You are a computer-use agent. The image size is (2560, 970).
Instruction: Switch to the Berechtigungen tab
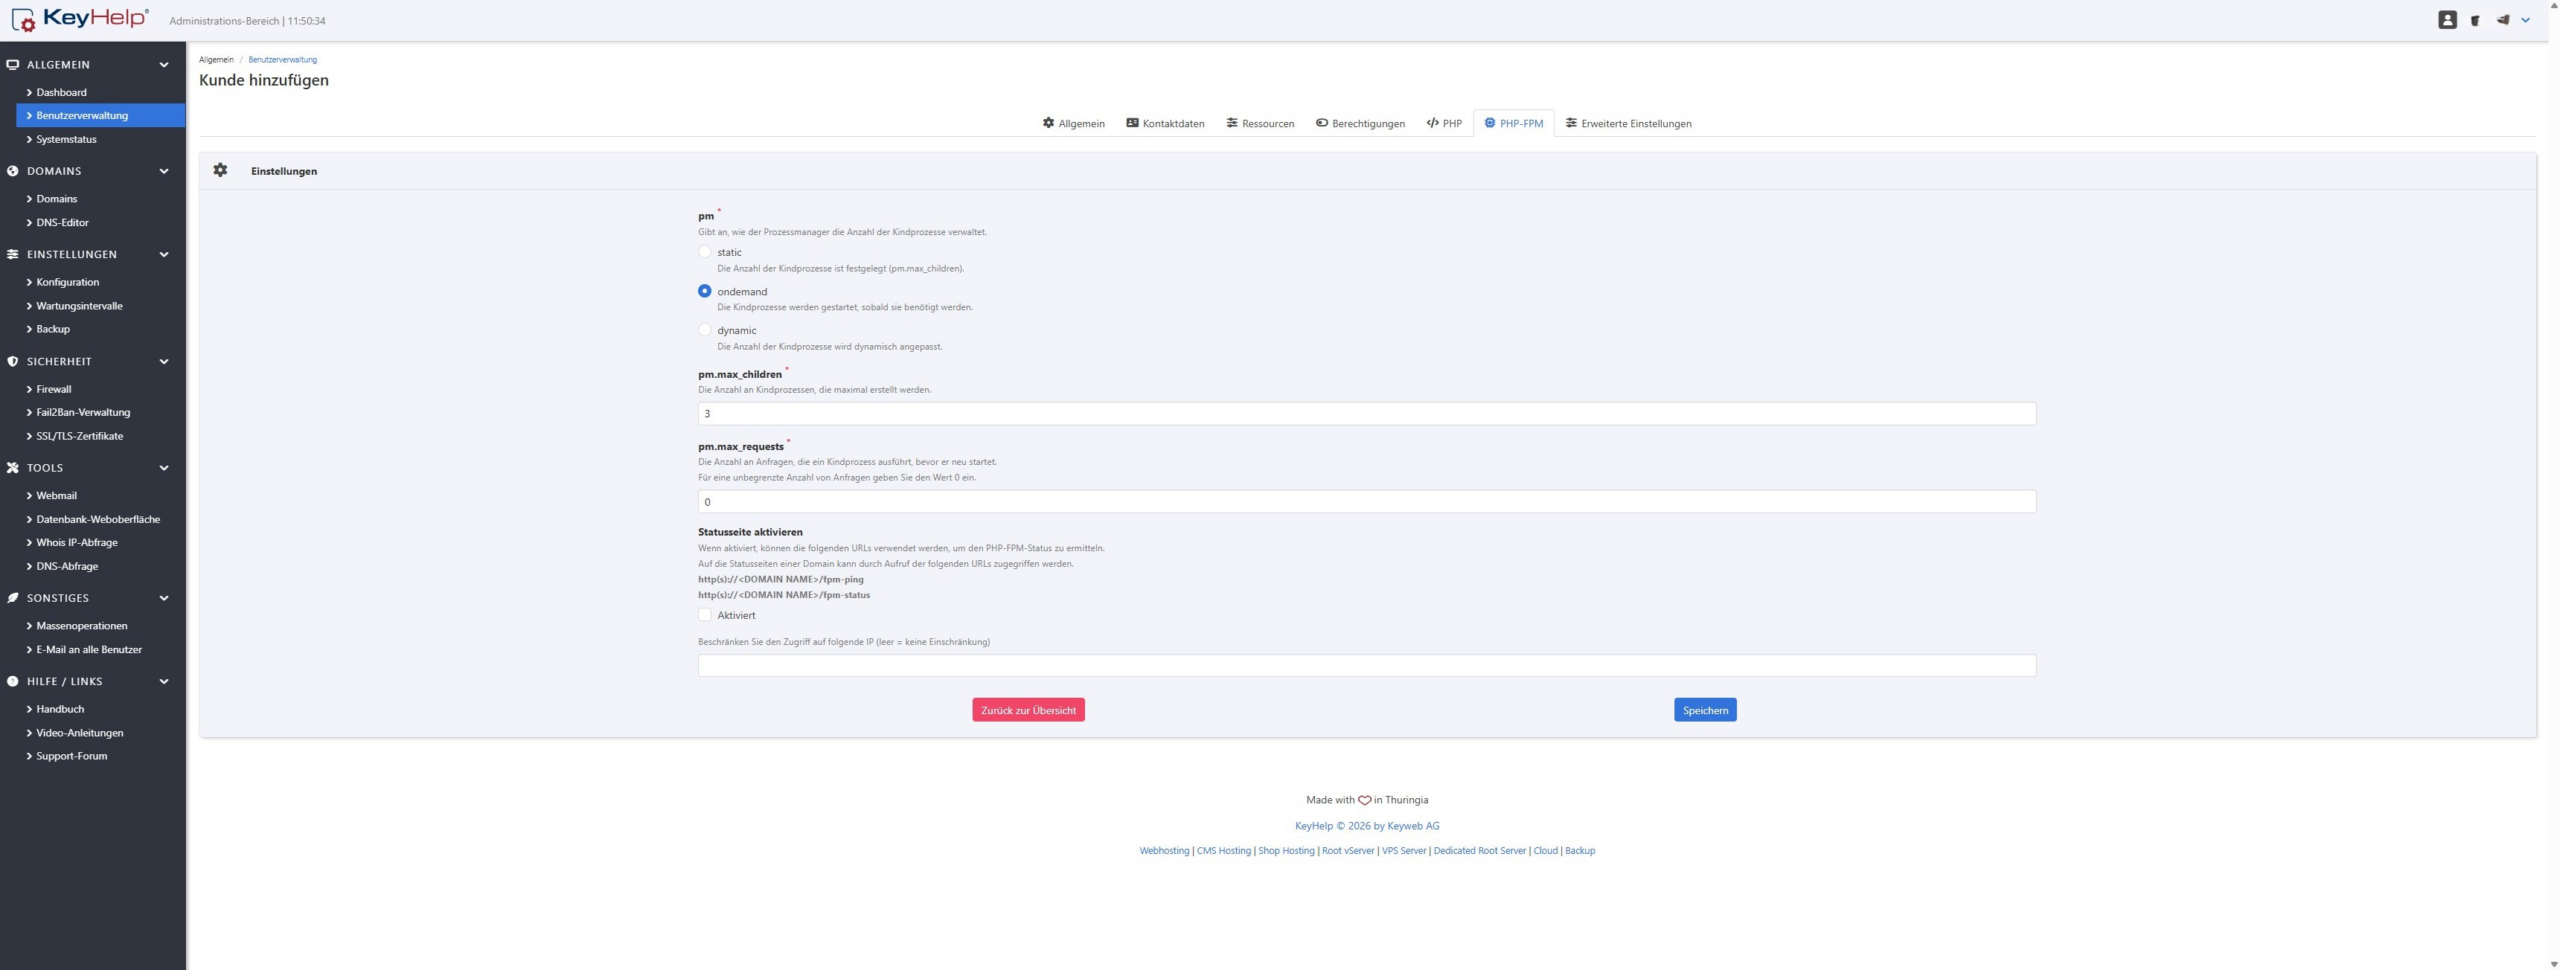click(1360, 123)
